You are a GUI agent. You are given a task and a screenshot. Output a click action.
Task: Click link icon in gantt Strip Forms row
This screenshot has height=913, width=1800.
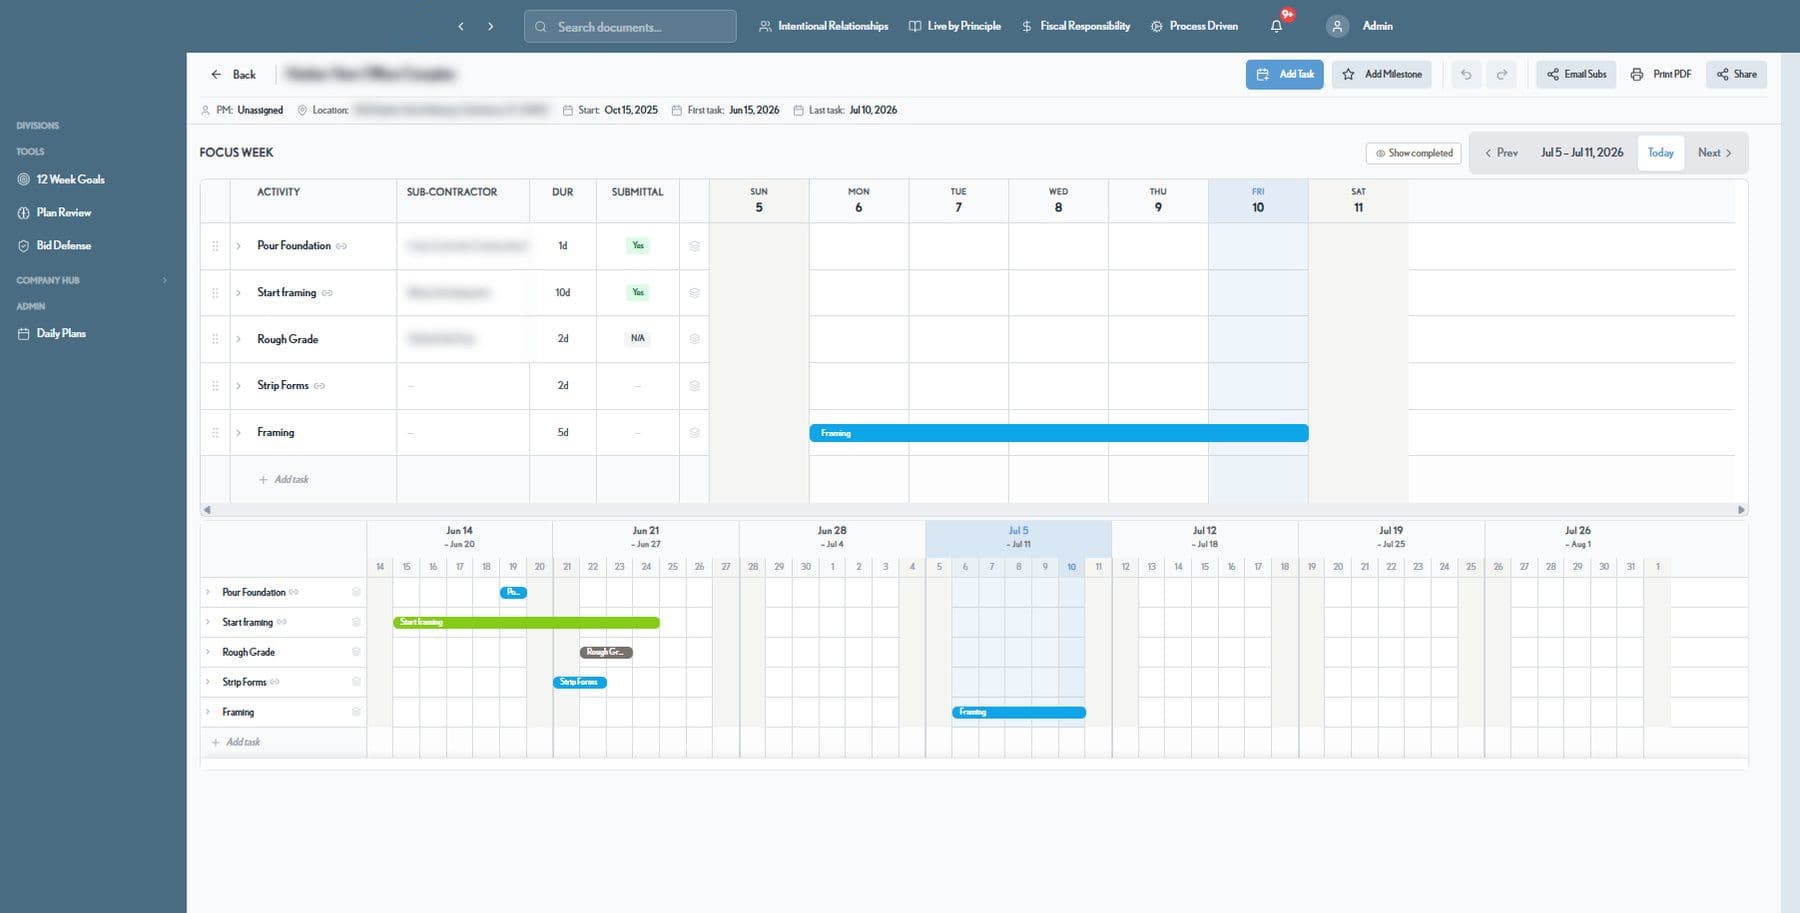[275, 682]
